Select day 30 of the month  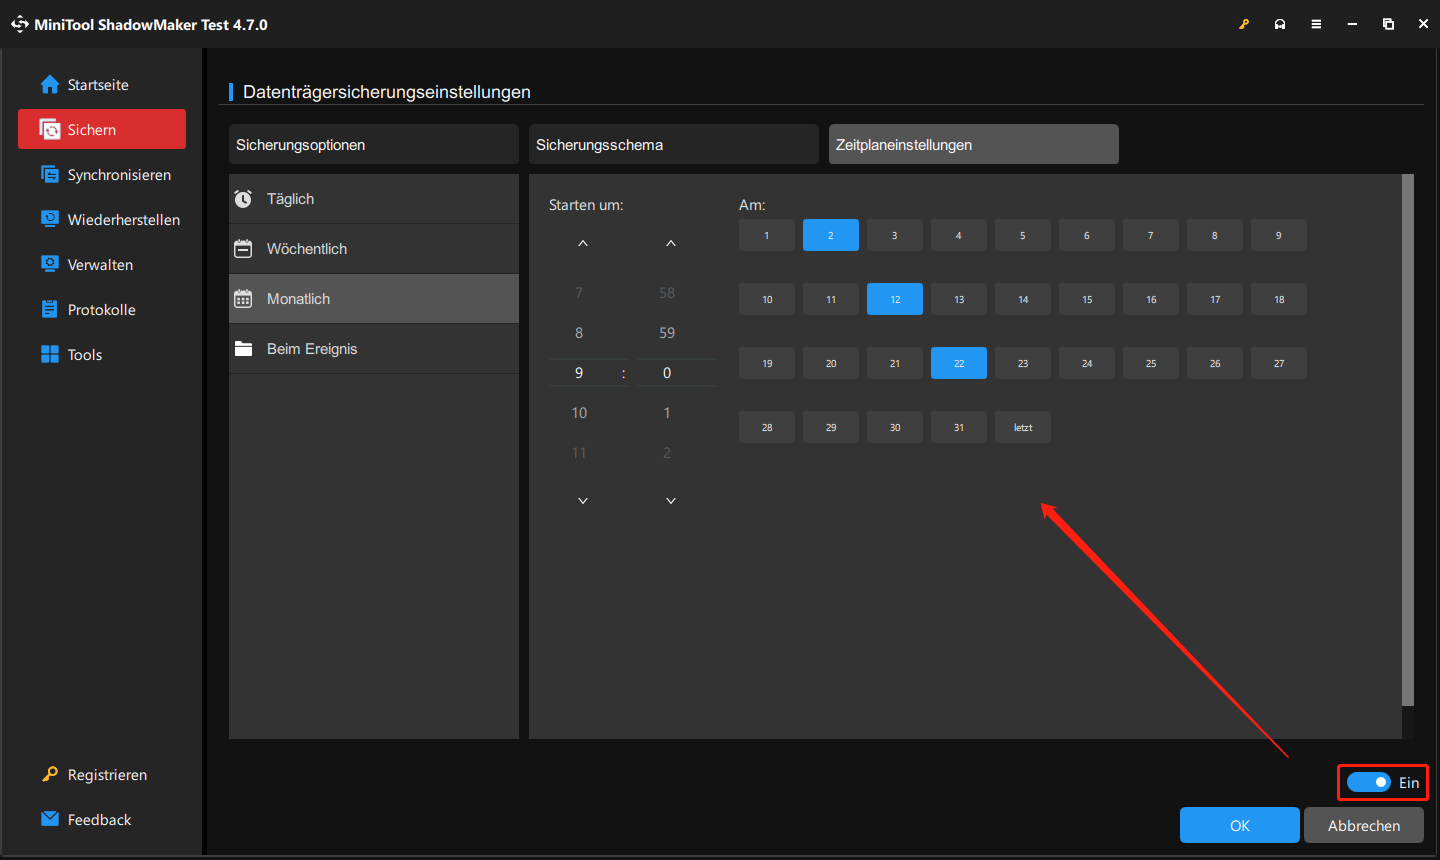click(895, 427)
